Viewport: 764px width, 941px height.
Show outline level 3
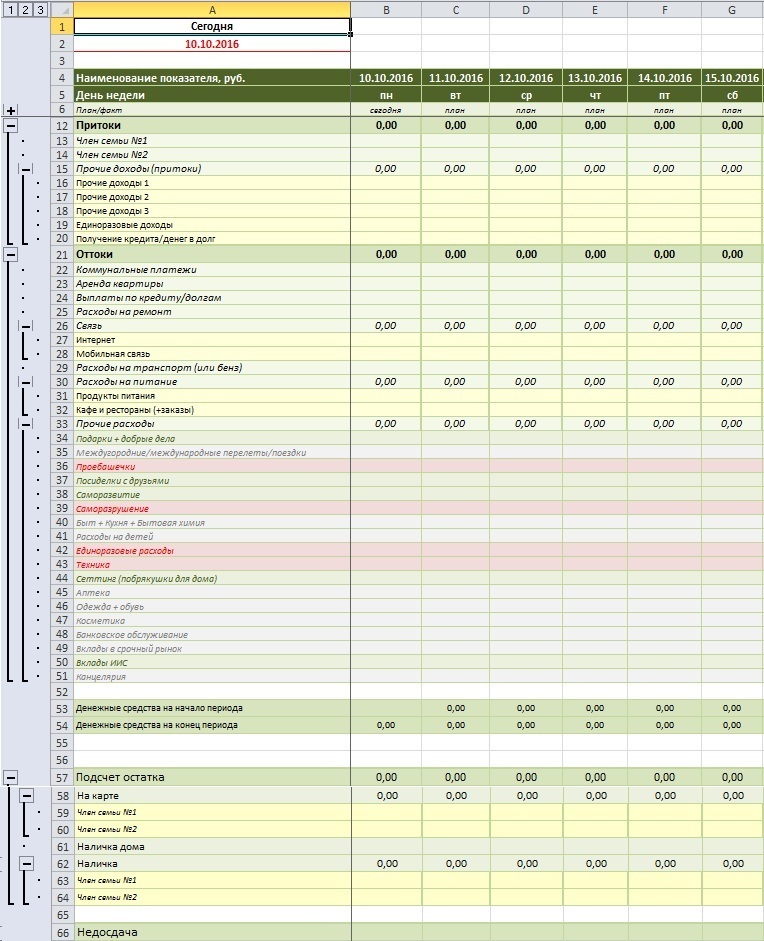pyautogui.click(x=40, y=10)
